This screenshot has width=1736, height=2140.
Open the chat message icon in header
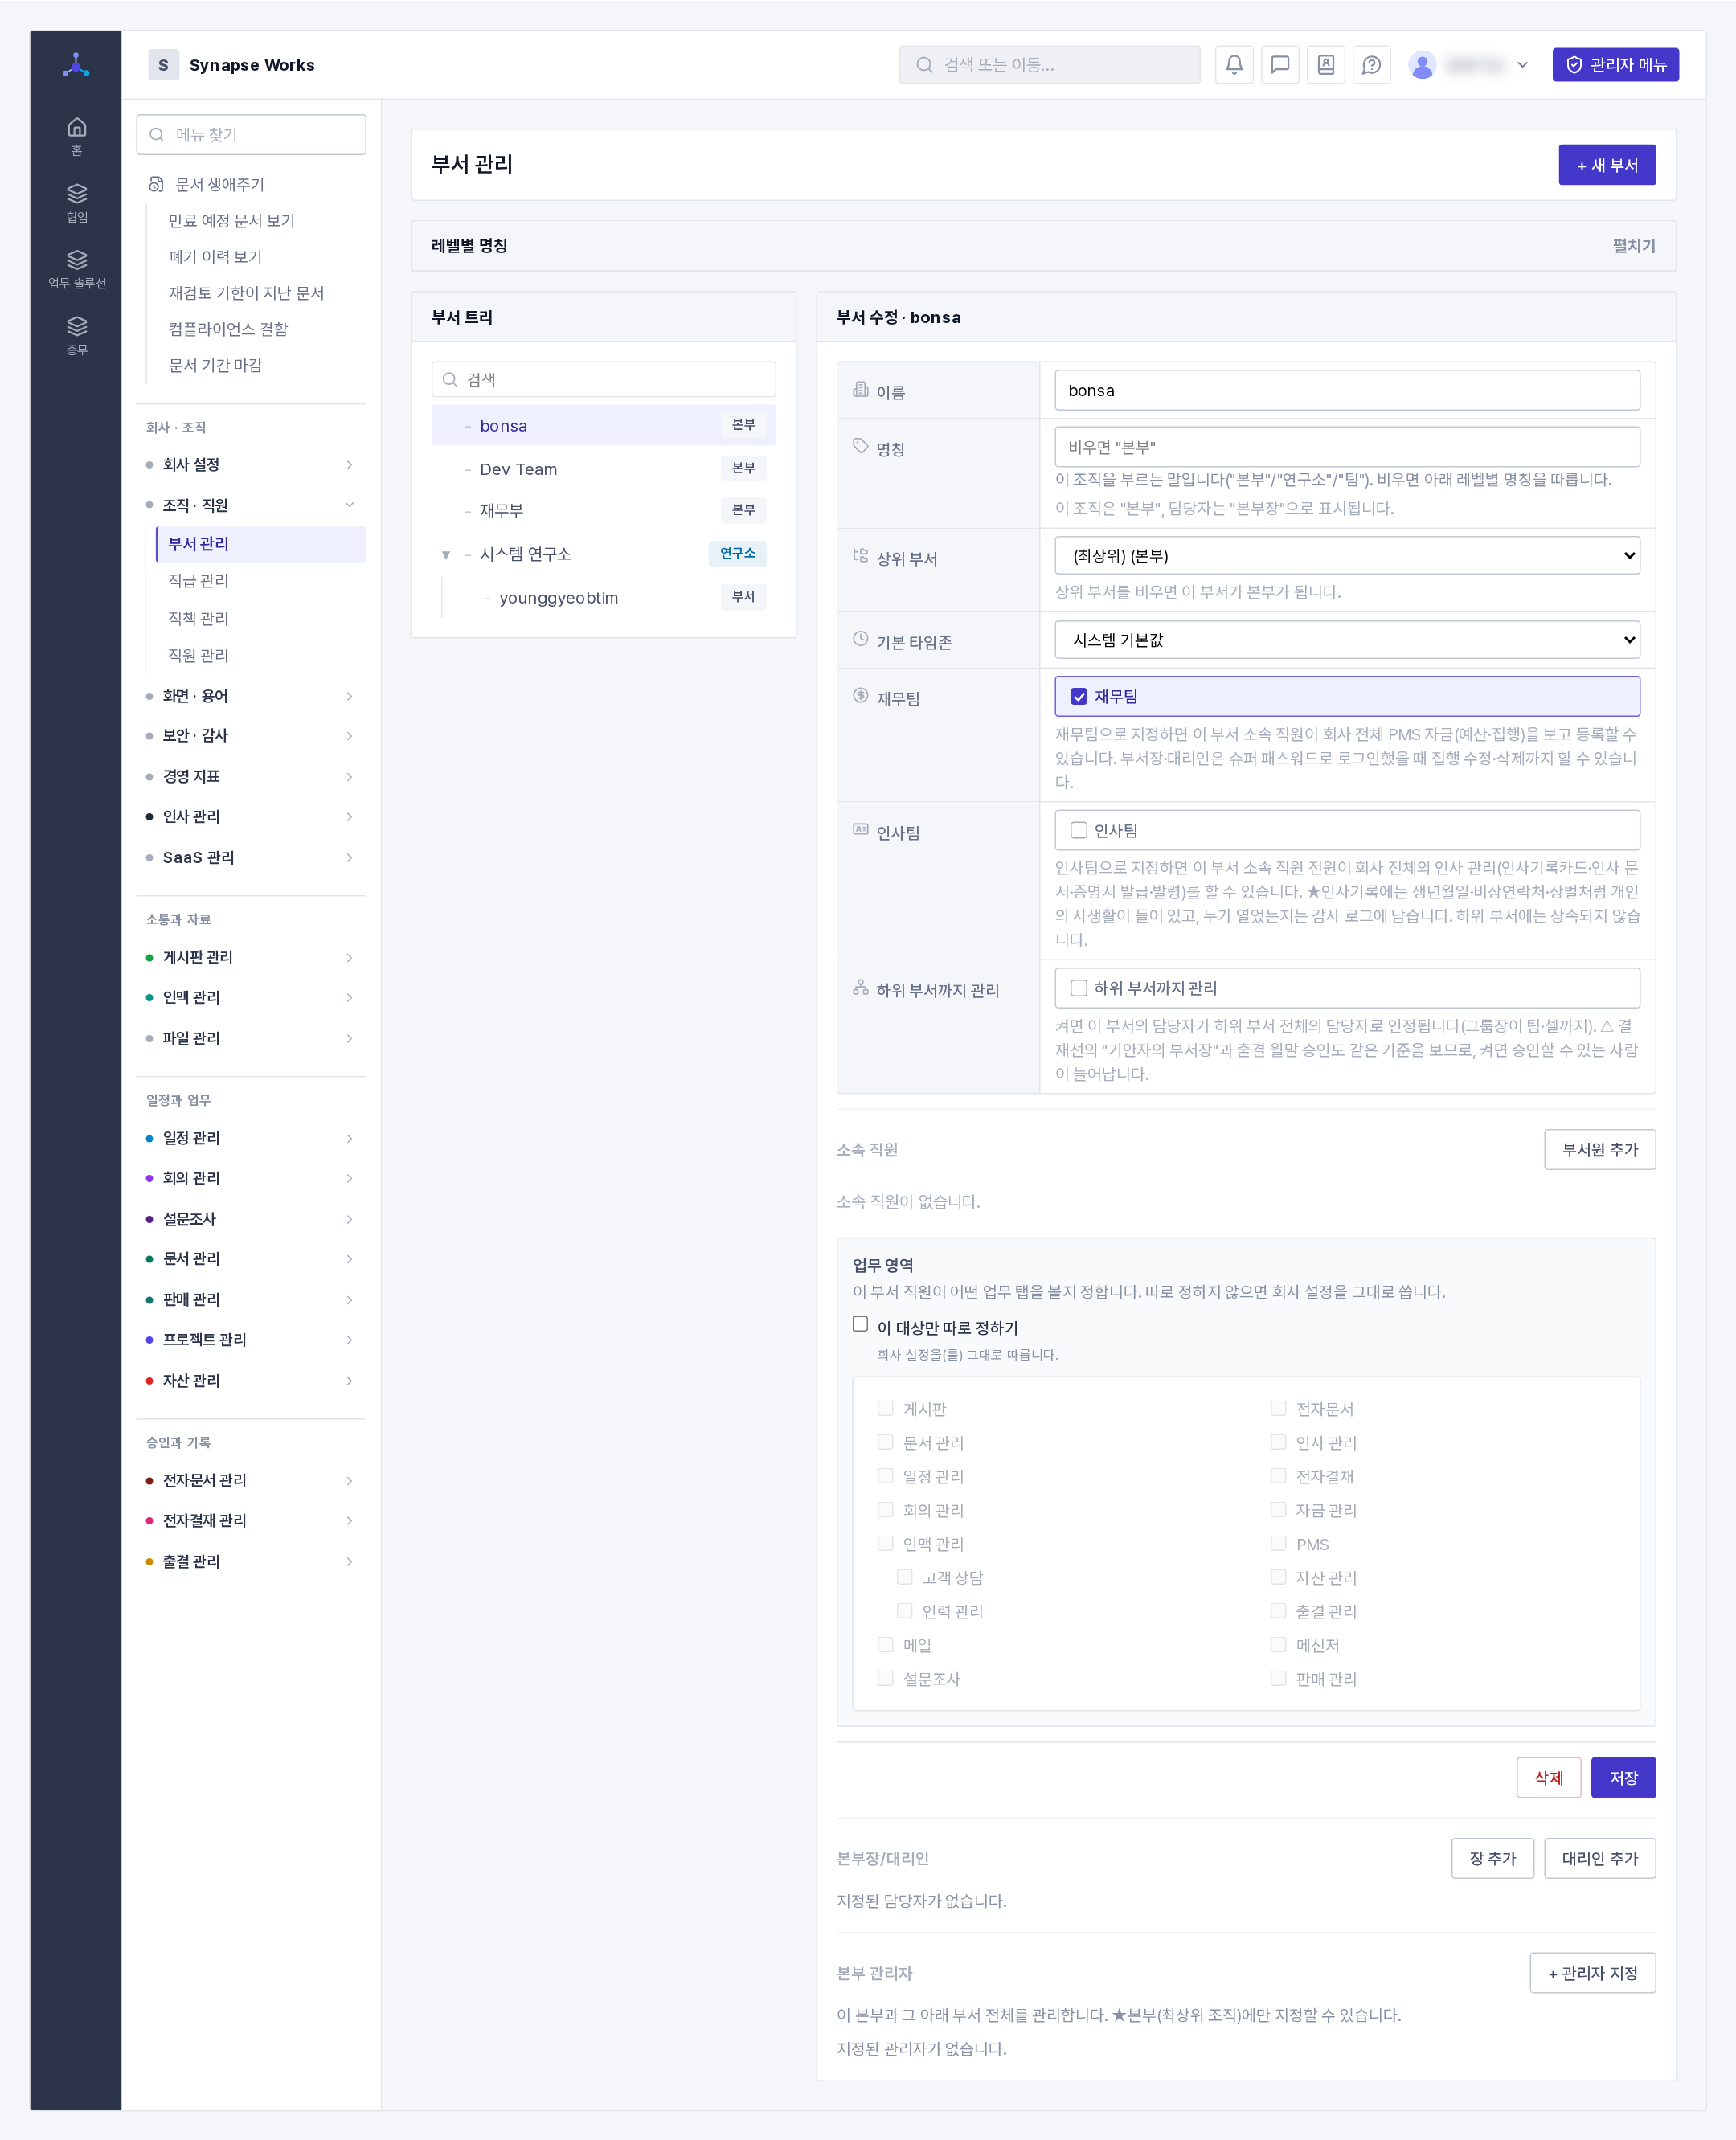point(1280,65)
